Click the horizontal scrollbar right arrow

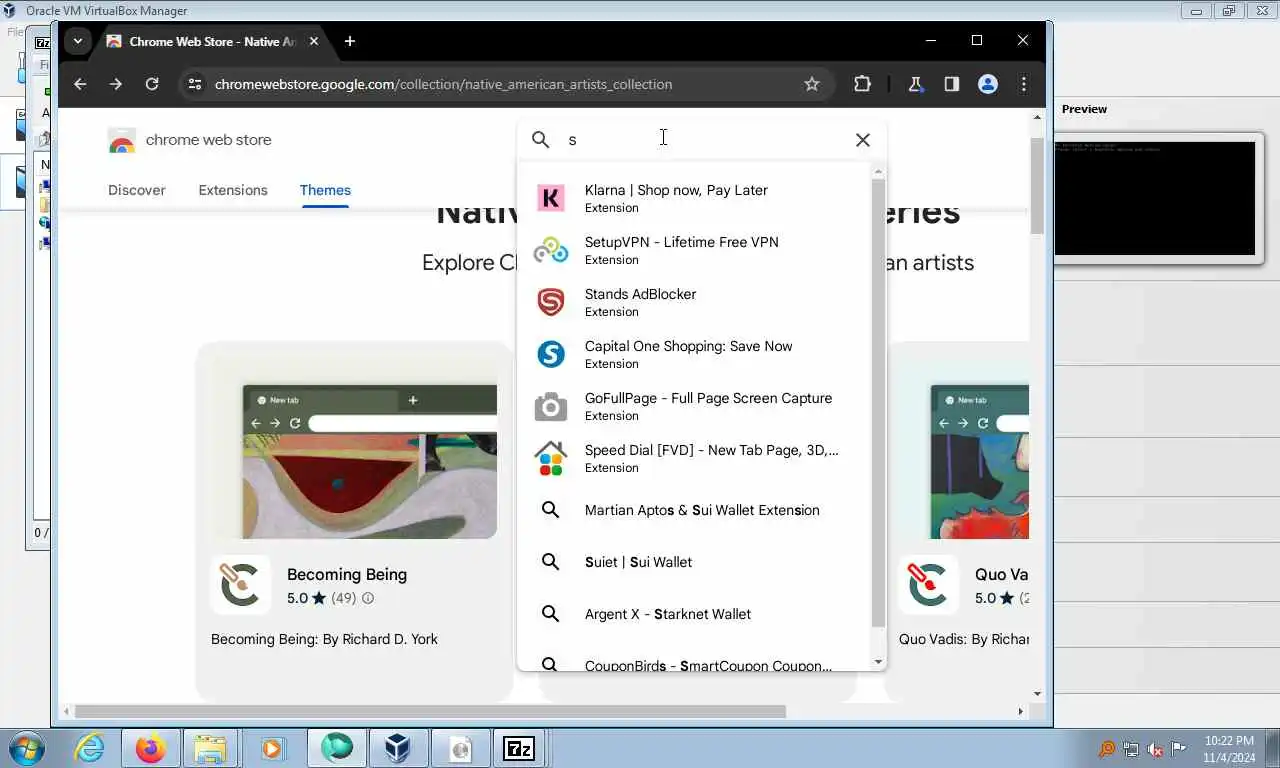pyautogui.click(x=1020, y=711)
